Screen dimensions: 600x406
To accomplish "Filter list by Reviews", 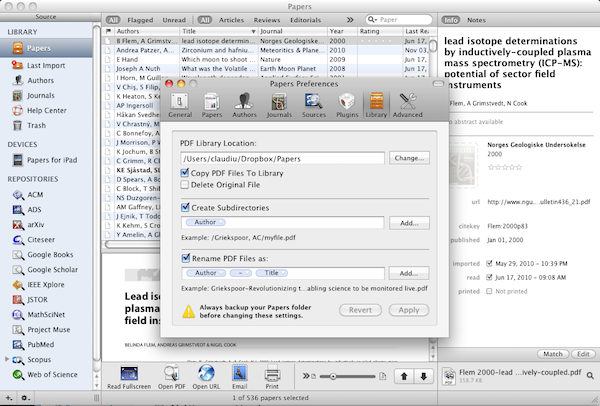I will point(267,20).
